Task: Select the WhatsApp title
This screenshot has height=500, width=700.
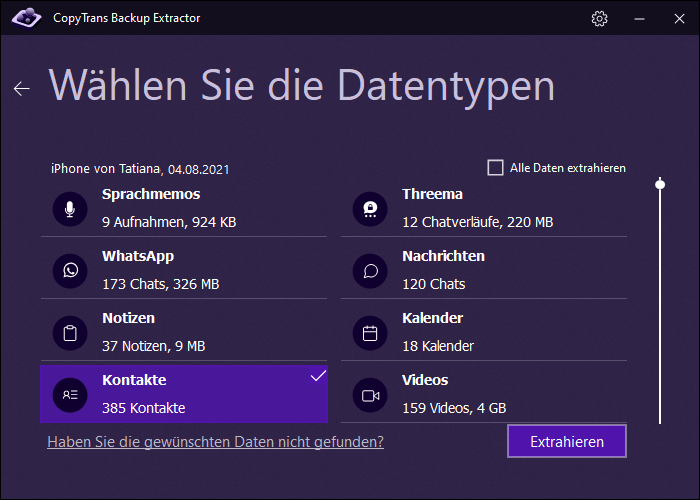Action: pyautogui.click(x=138, y=256)
